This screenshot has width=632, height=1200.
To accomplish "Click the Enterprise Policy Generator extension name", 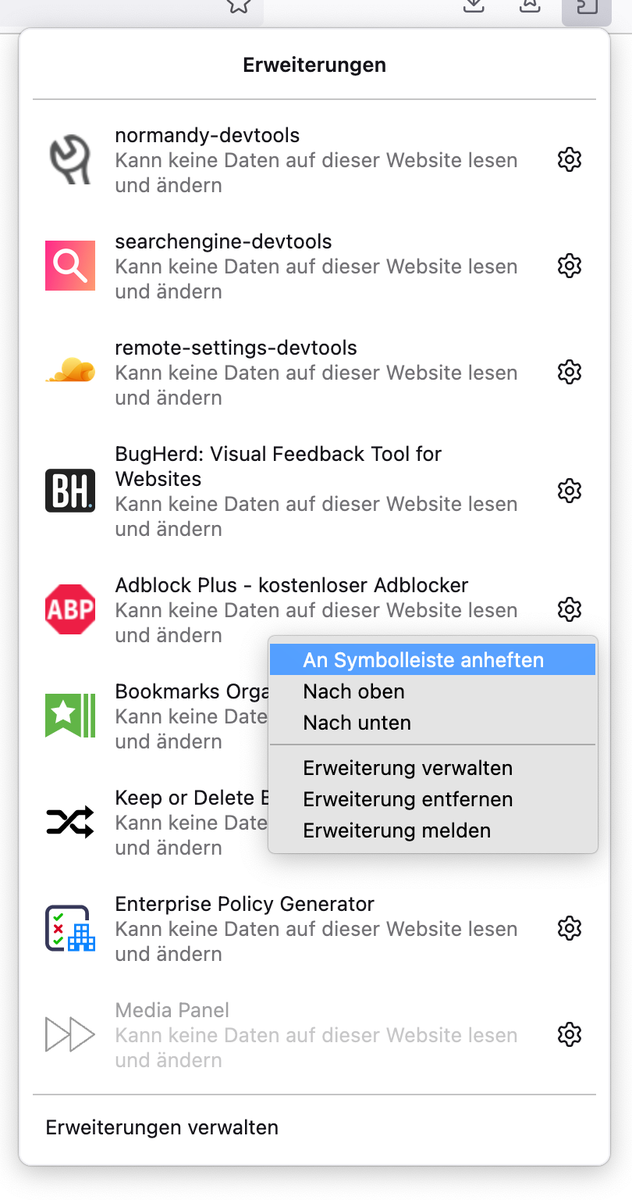I will pyautogui.click(x=244, y=904).
